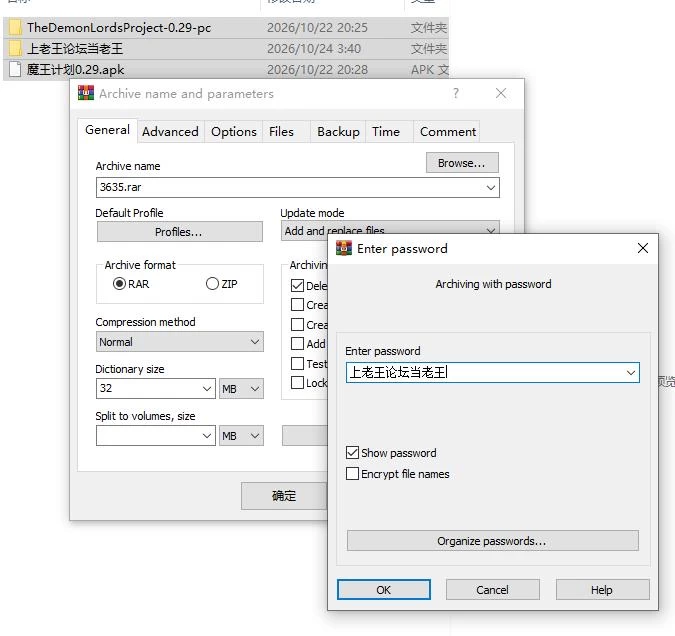This screenshot has width=675, height=636.
Task: Select the RAR archive format
Action: click(119, 284)
